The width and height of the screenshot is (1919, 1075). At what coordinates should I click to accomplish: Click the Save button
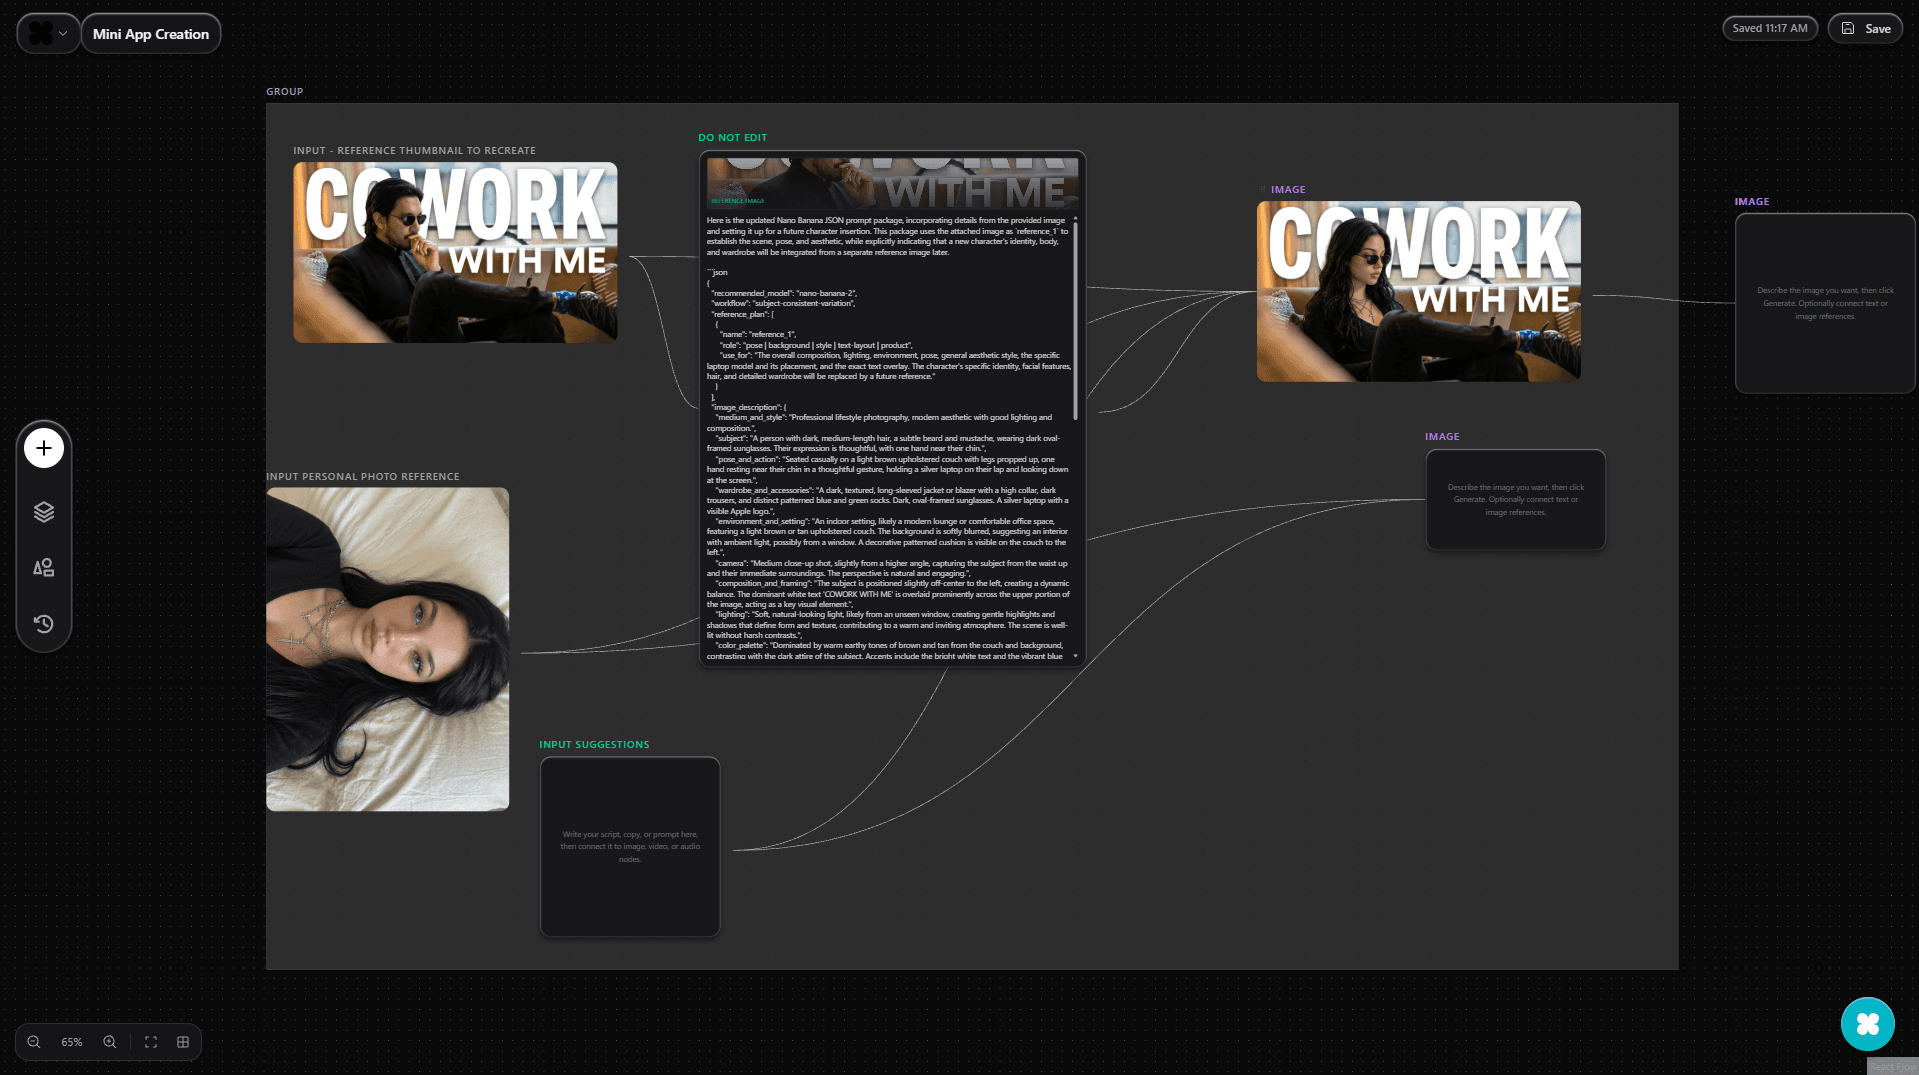pyautogui.click(x=1865, y=28)
